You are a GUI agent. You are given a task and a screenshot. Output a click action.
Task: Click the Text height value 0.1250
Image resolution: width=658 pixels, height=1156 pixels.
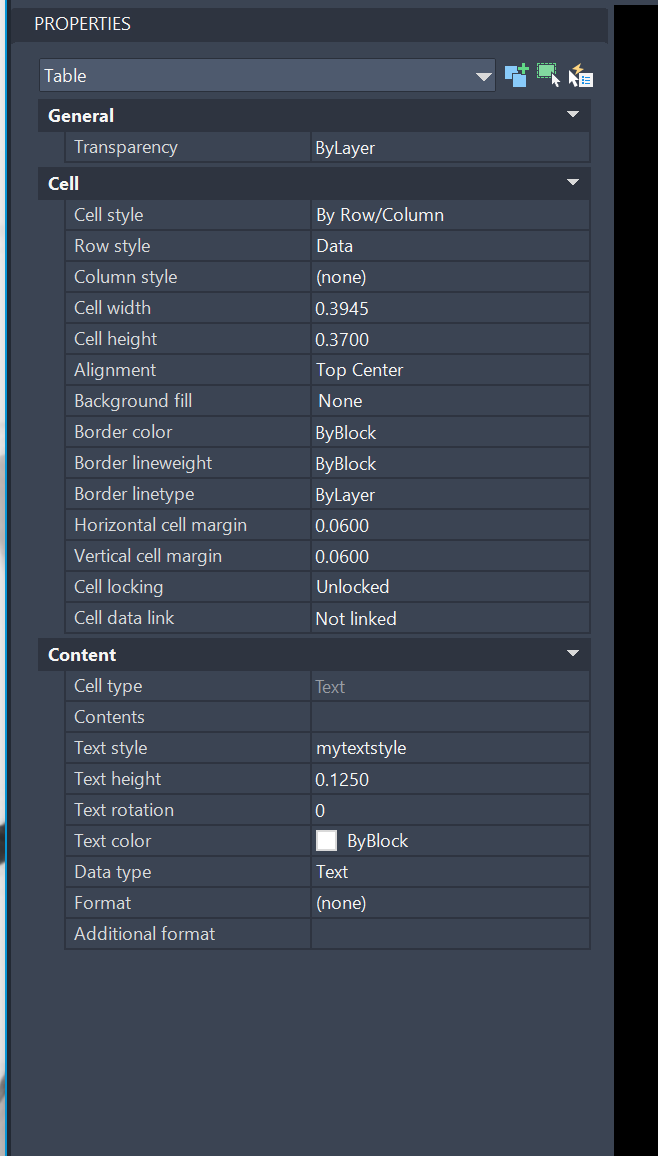450,779
